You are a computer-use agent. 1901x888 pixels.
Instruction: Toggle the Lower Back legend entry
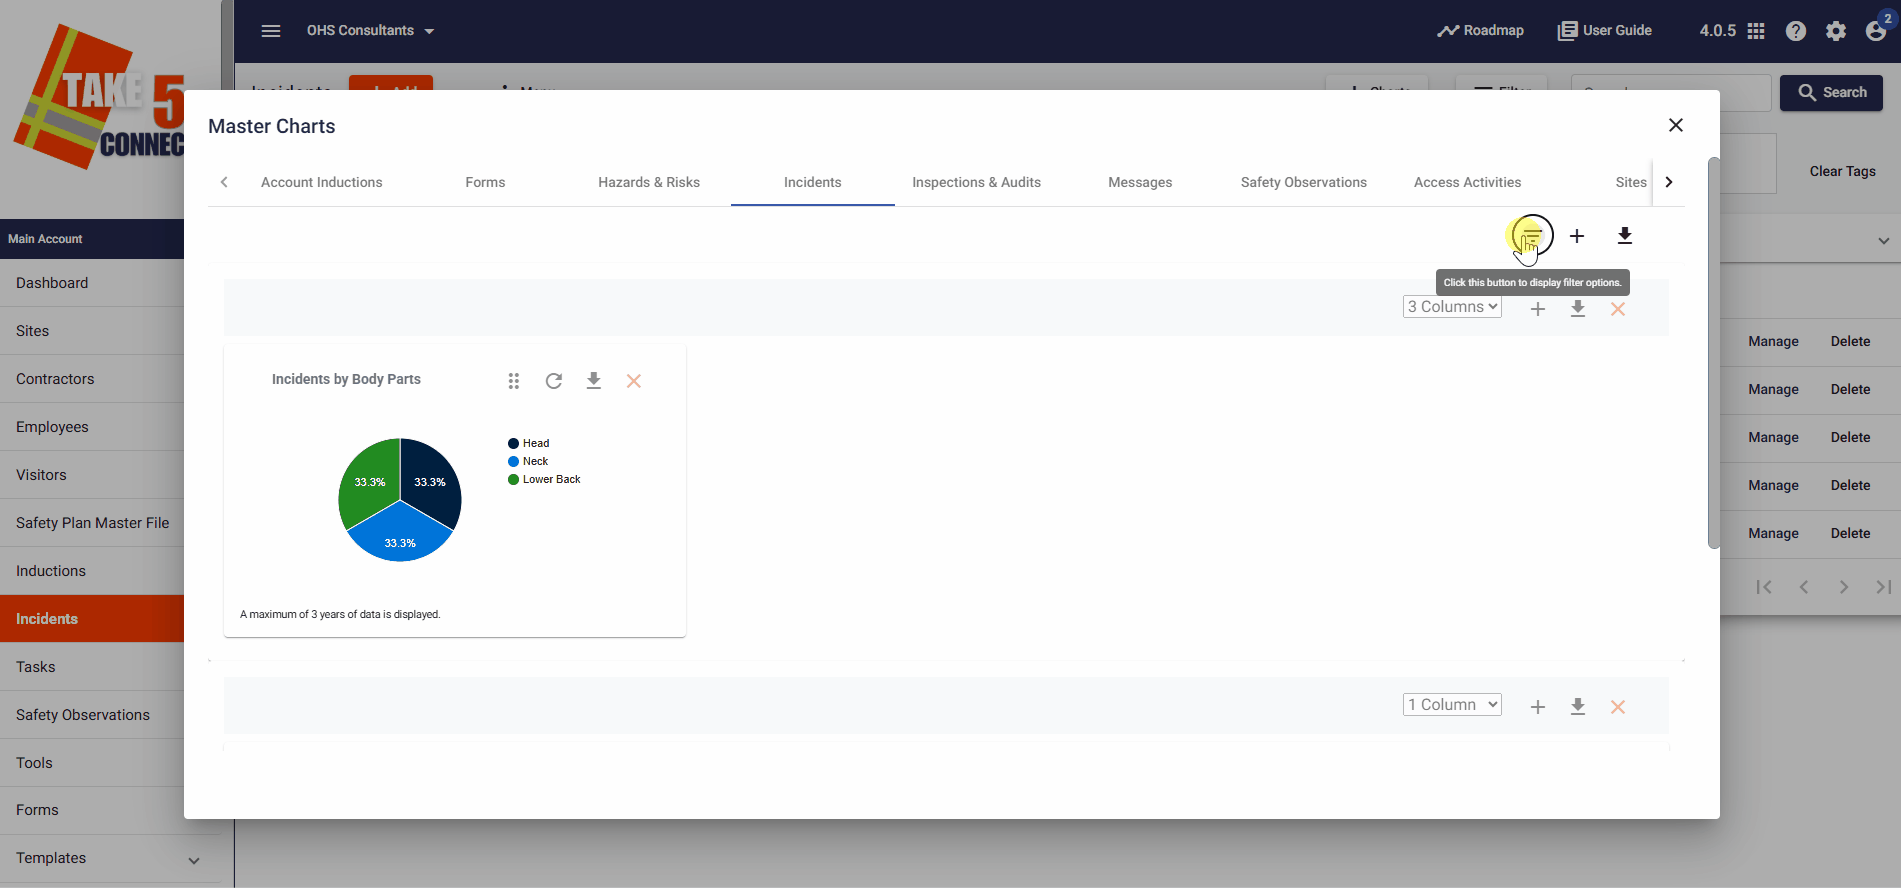544,479
